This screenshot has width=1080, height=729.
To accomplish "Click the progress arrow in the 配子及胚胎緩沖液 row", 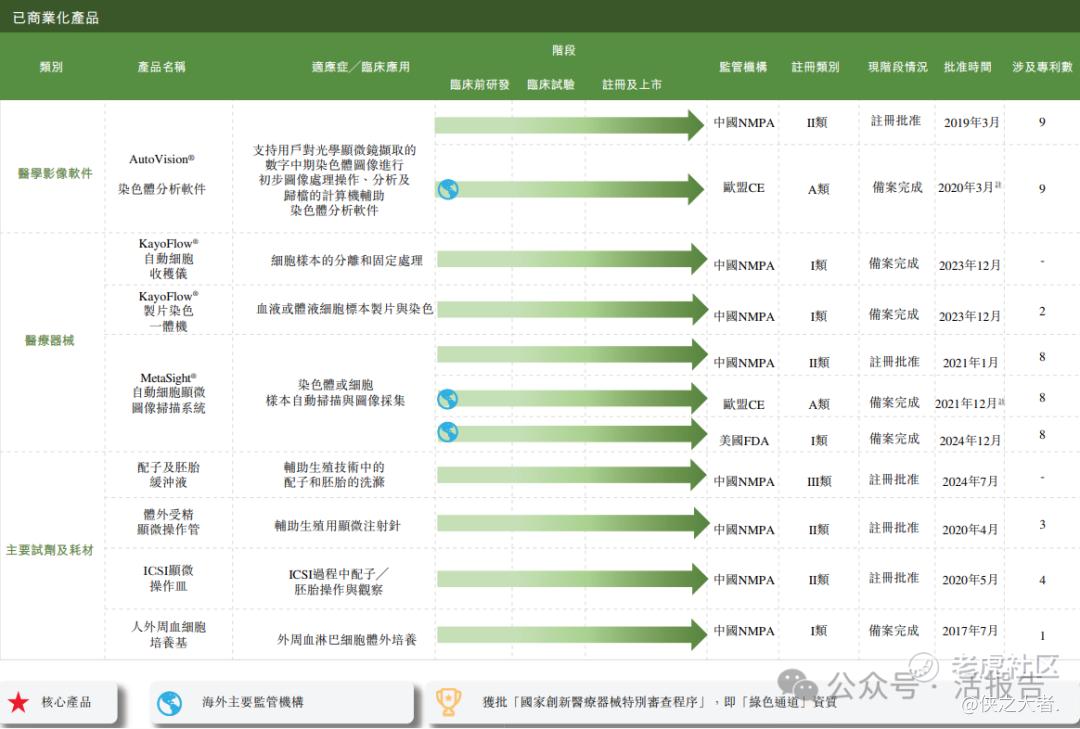I will click(x=572, y=475).
